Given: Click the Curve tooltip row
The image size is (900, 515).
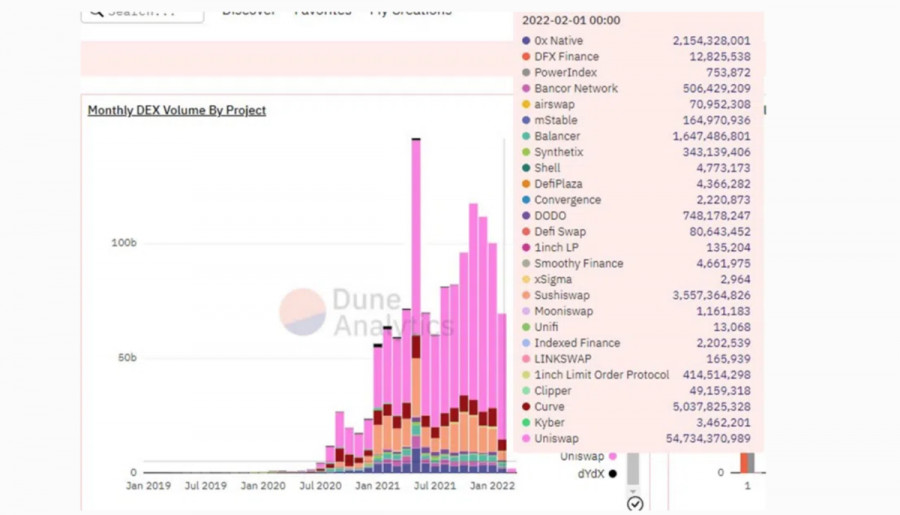Looking at the screenshot, I should (x=636, y=406).
